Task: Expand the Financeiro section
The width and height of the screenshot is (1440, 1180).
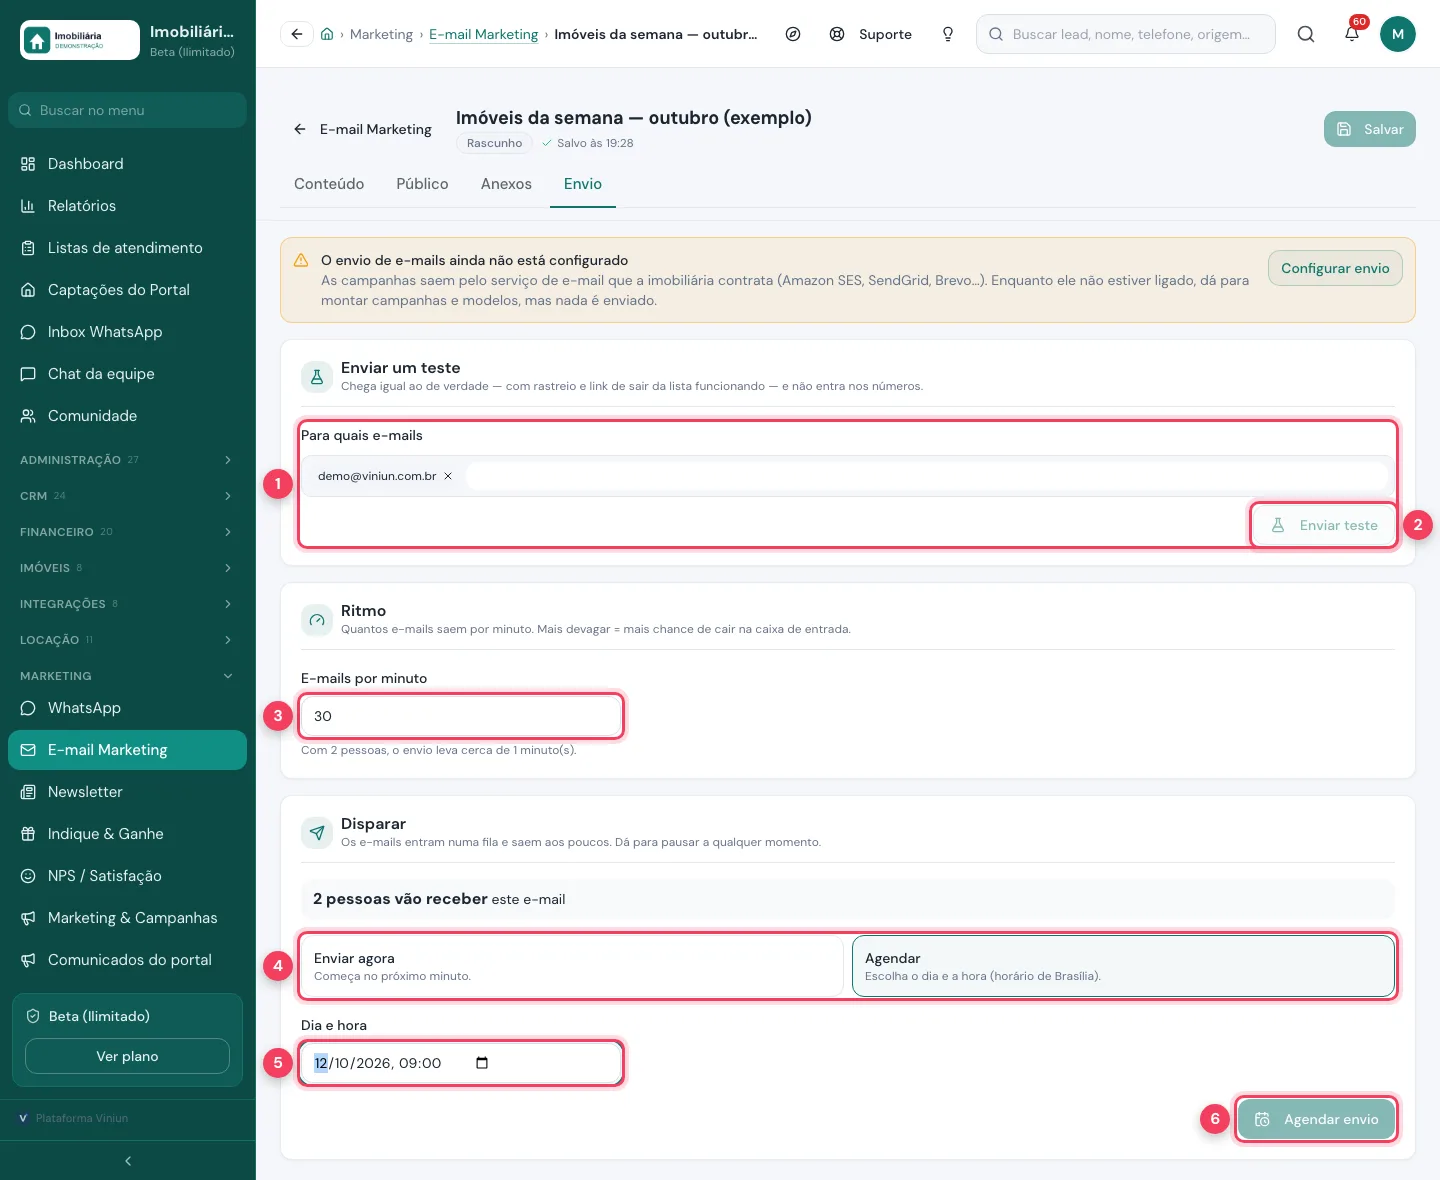Action: pos(127,532)
